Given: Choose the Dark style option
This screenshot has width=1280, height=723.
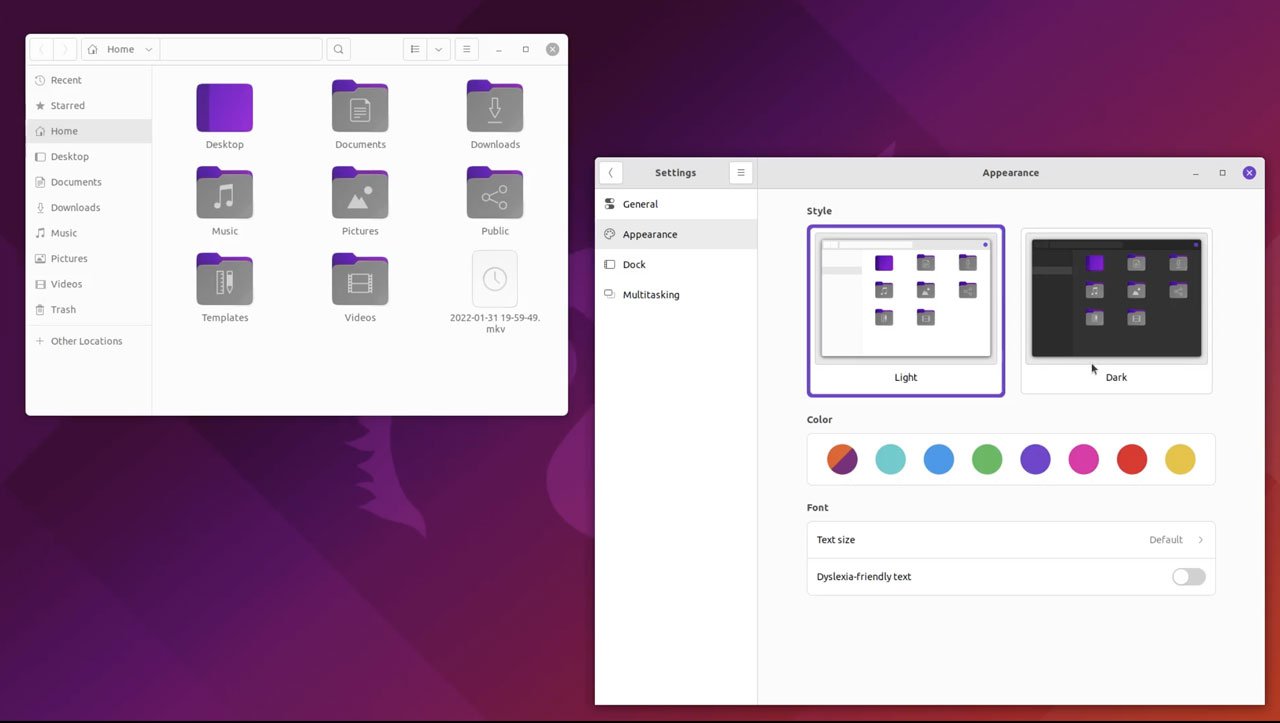Looking at the screenshot, I should point(1116,311).
